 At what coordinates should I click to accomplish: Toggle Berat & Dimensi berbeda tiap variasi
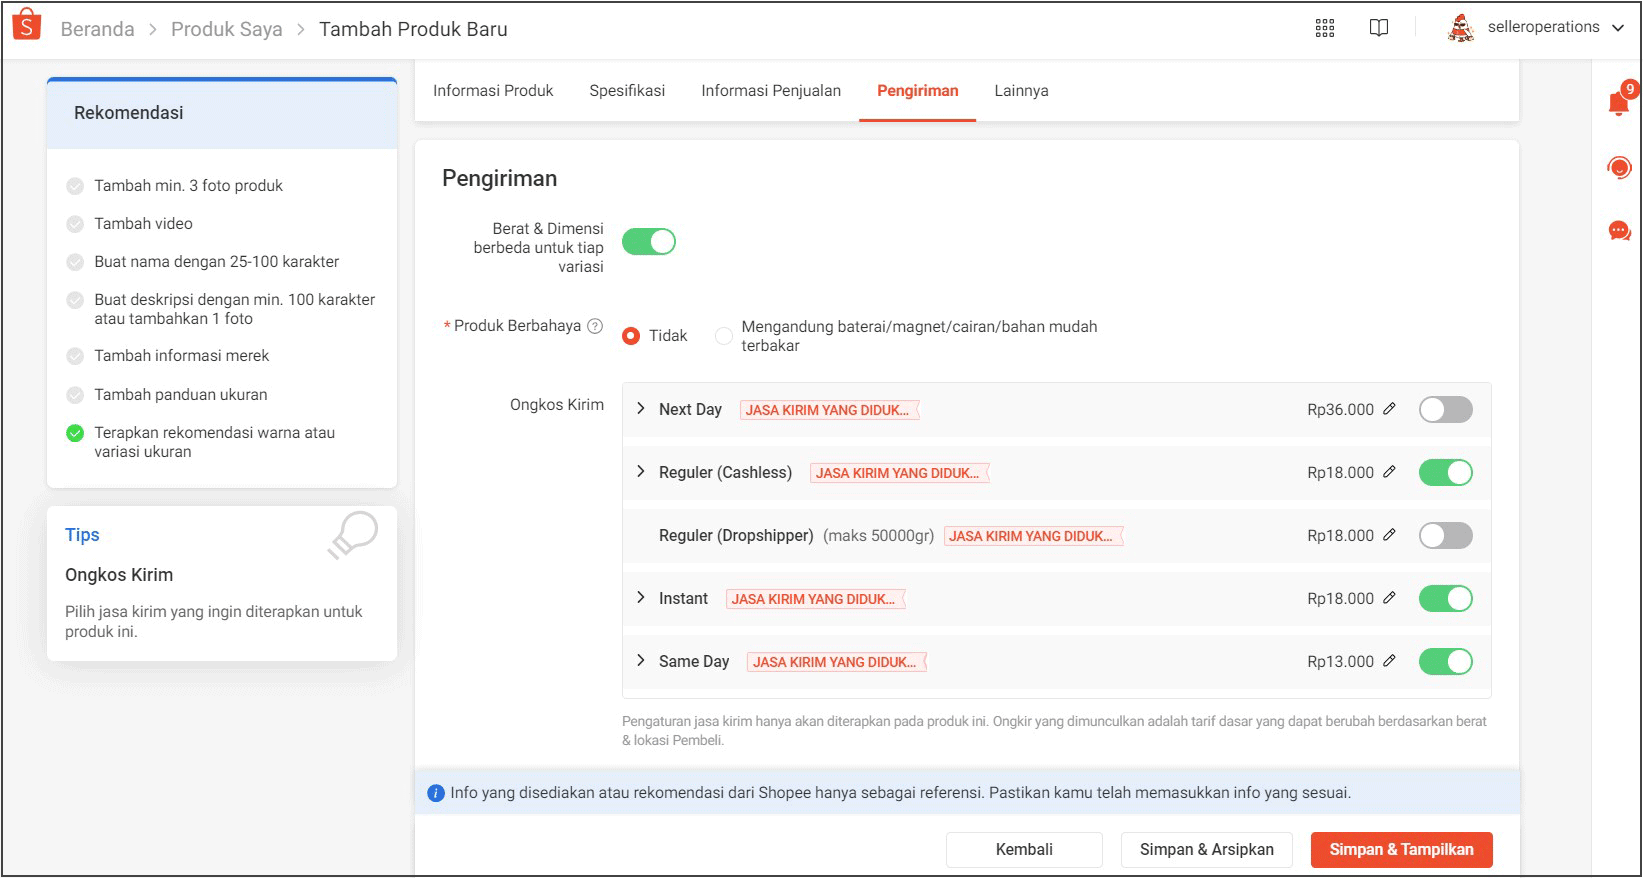(x=649, y=241)
